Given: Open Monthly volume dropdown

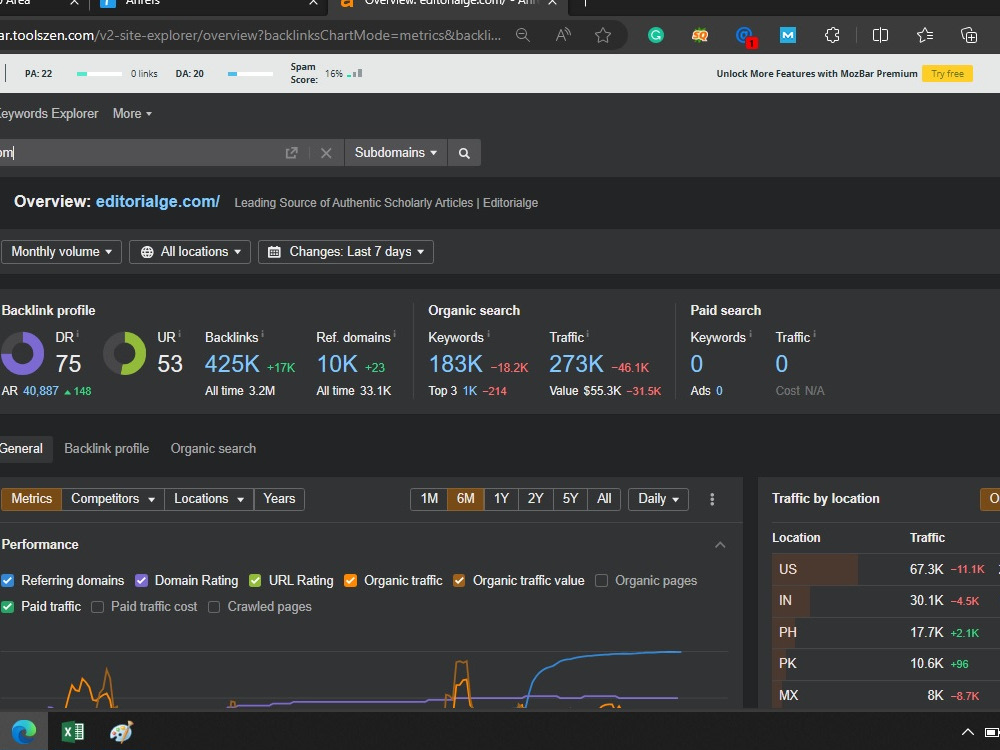Looking at the screenshot, I should 61,252.
